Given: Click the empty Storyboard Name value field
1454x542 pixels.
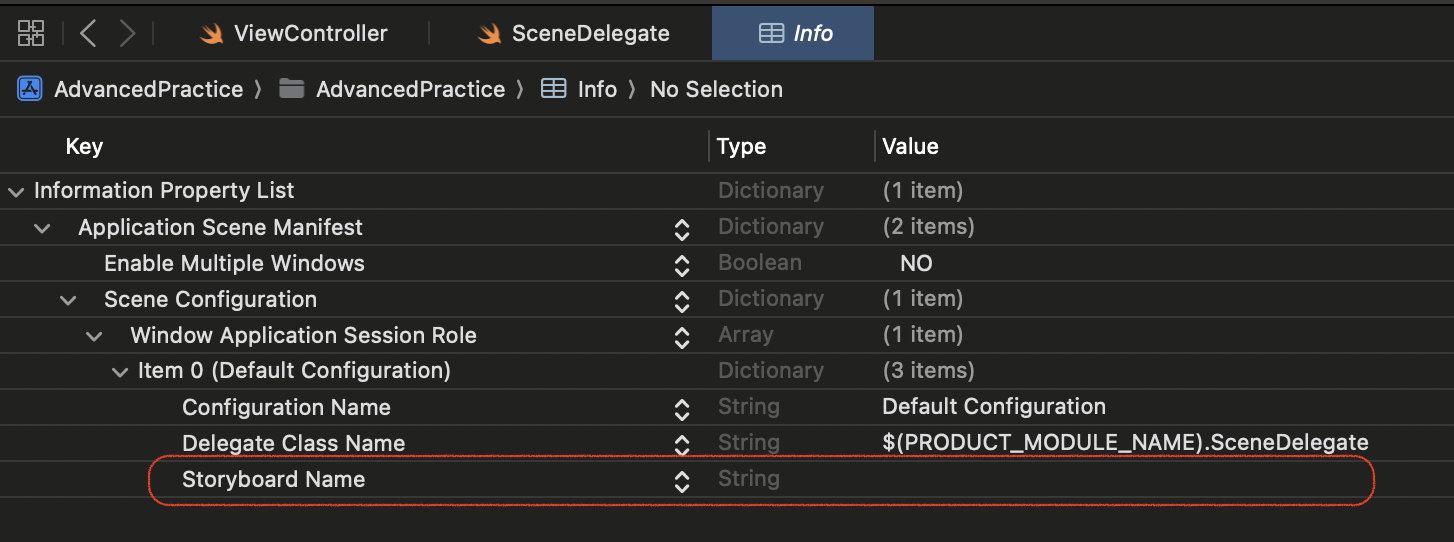Looking at the screenshot, I should pos(1100,480).
